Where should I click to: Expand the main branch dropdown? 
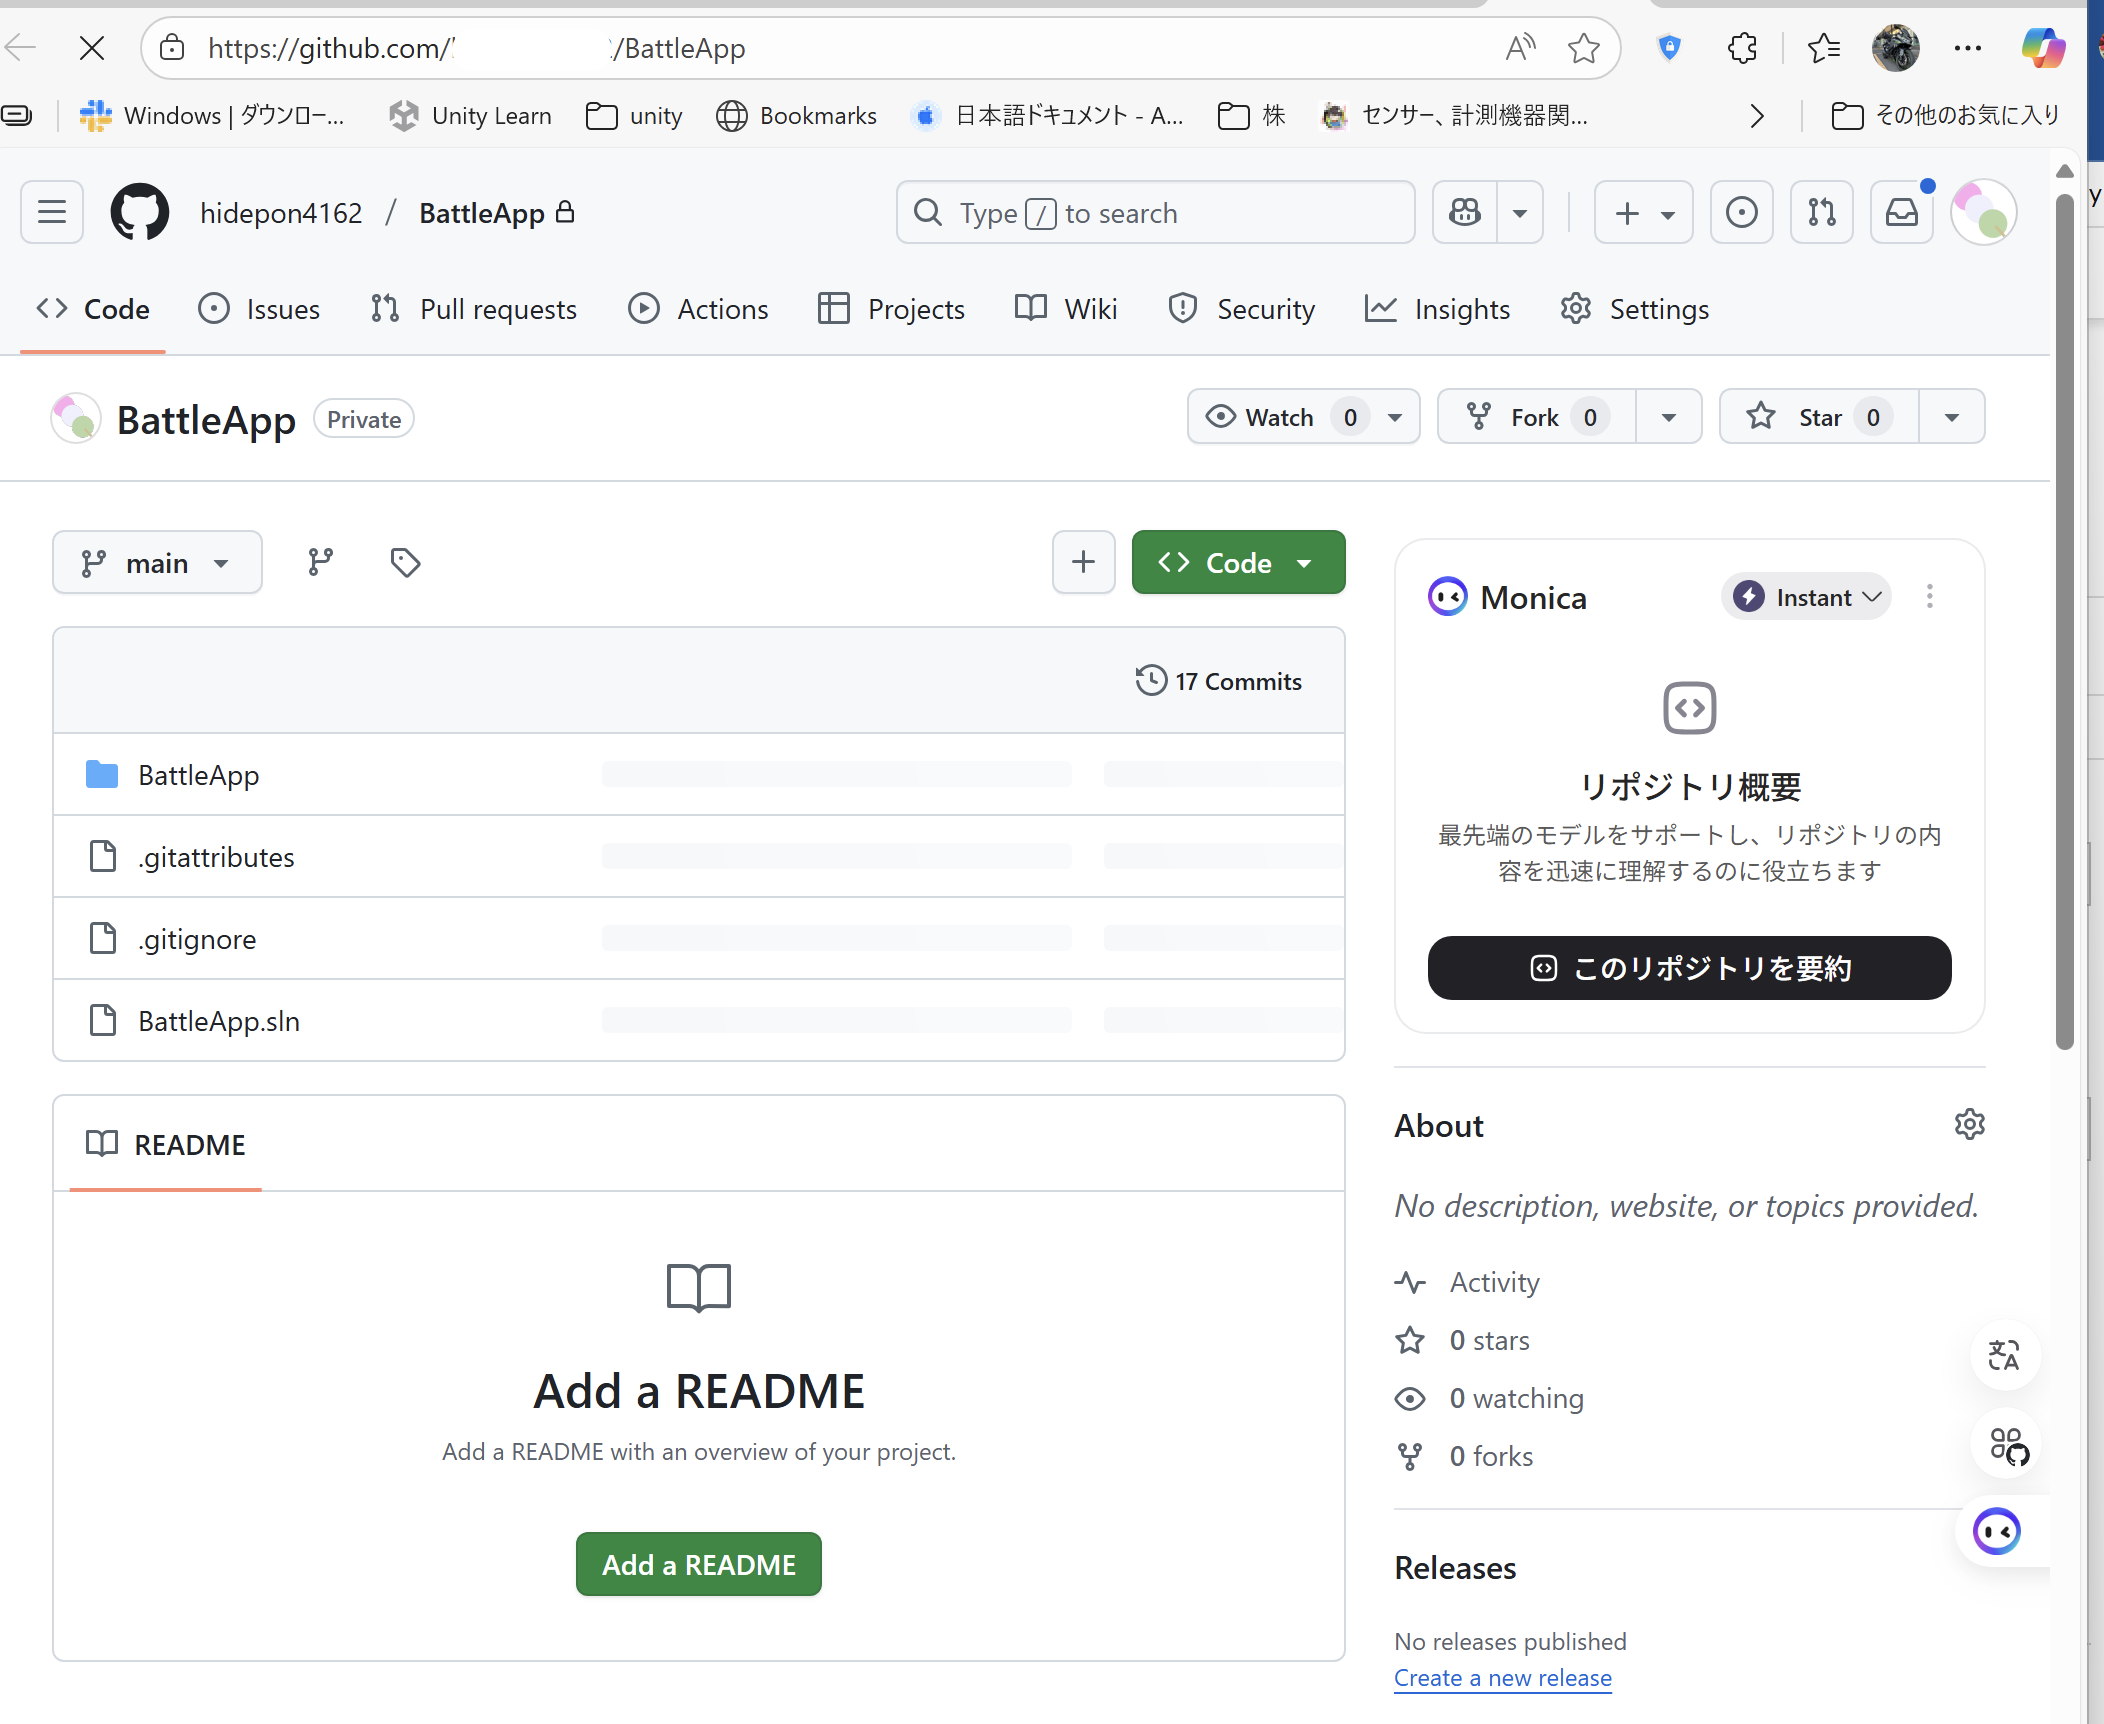coord(157,562)
